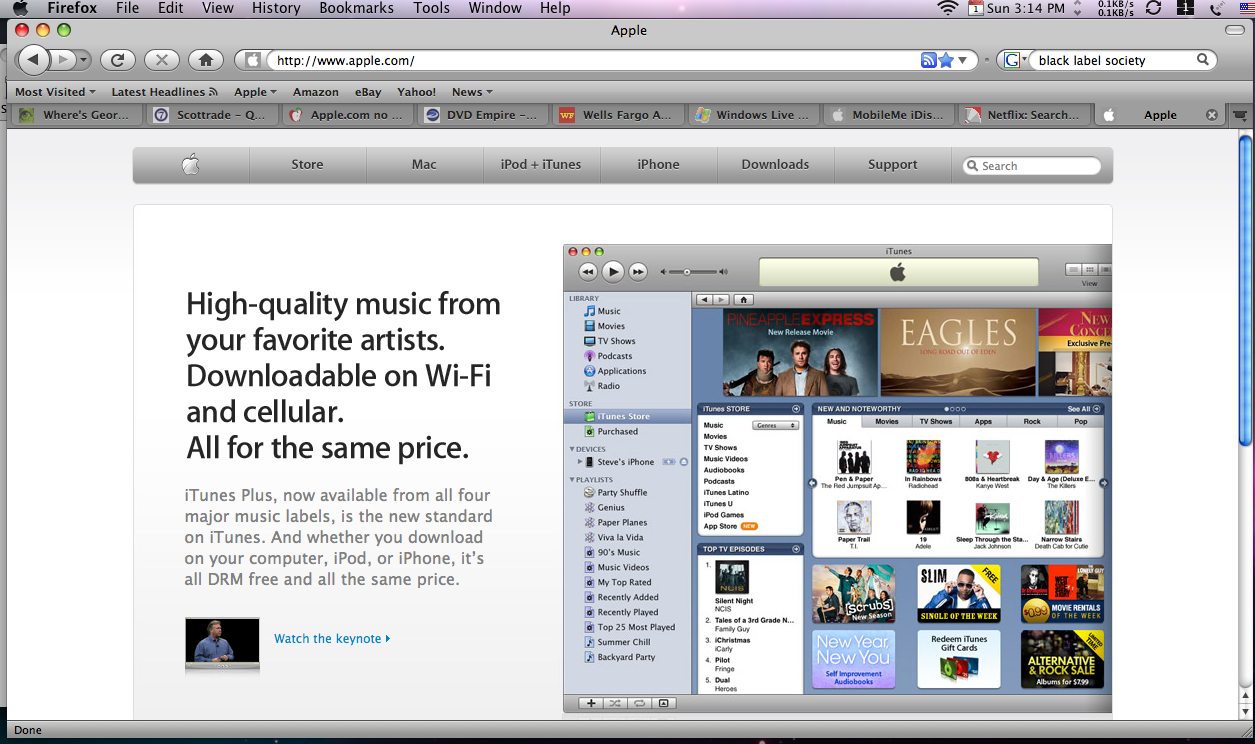The height and width of the screenshot is (744, 1255).
Task: Click the iTunes Store sidebar item
Action: point(628,416)
